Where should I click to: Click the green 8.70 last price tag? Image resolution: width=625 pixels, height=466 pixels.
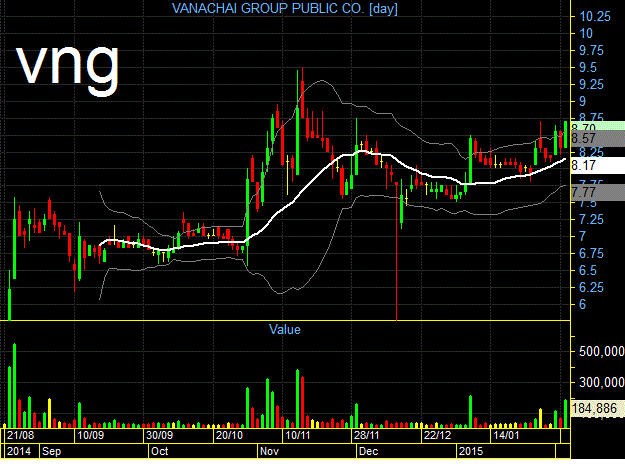[598, 126]
